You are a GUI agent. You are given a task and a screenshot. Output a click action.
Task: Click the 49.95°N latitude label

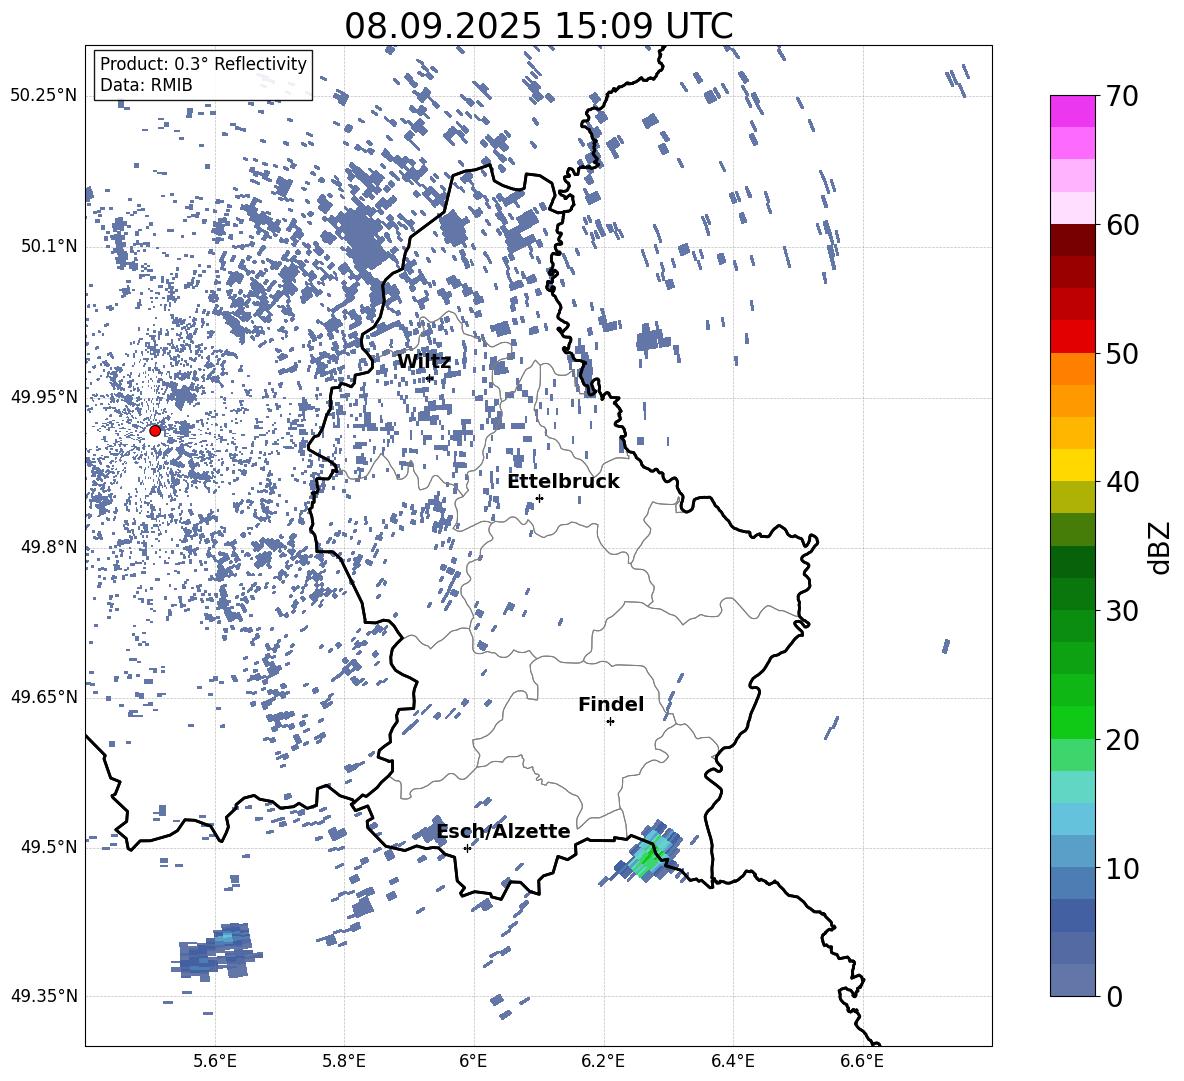(44, 397)
